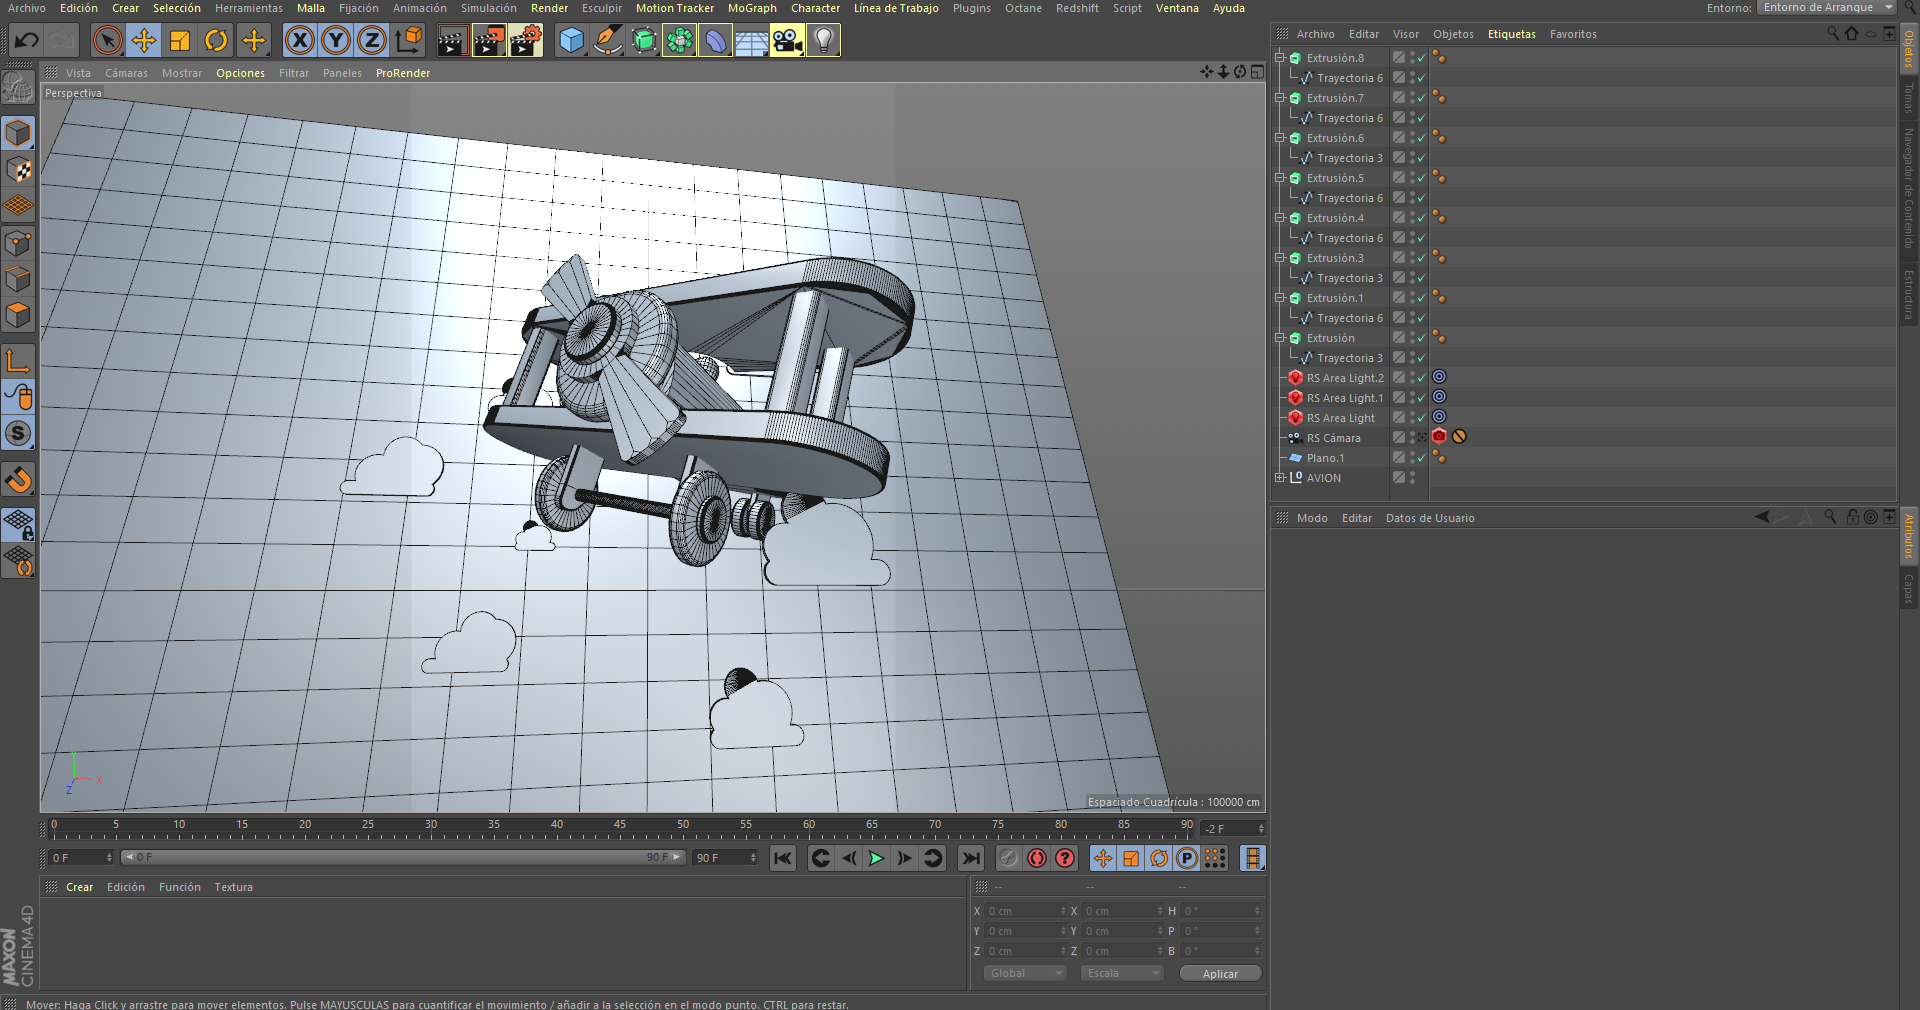Open the Global coordinate system dropdown
Image resolution: width=1920 pixels, height=1010 pixels.
[x=1024, y=973]
